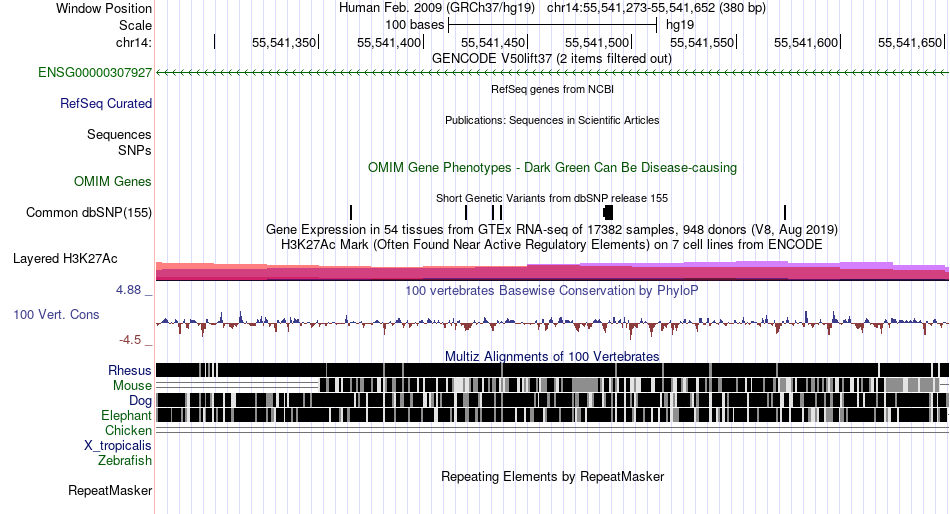
Task: Click the Sequences track label
Action: point(119,135)
